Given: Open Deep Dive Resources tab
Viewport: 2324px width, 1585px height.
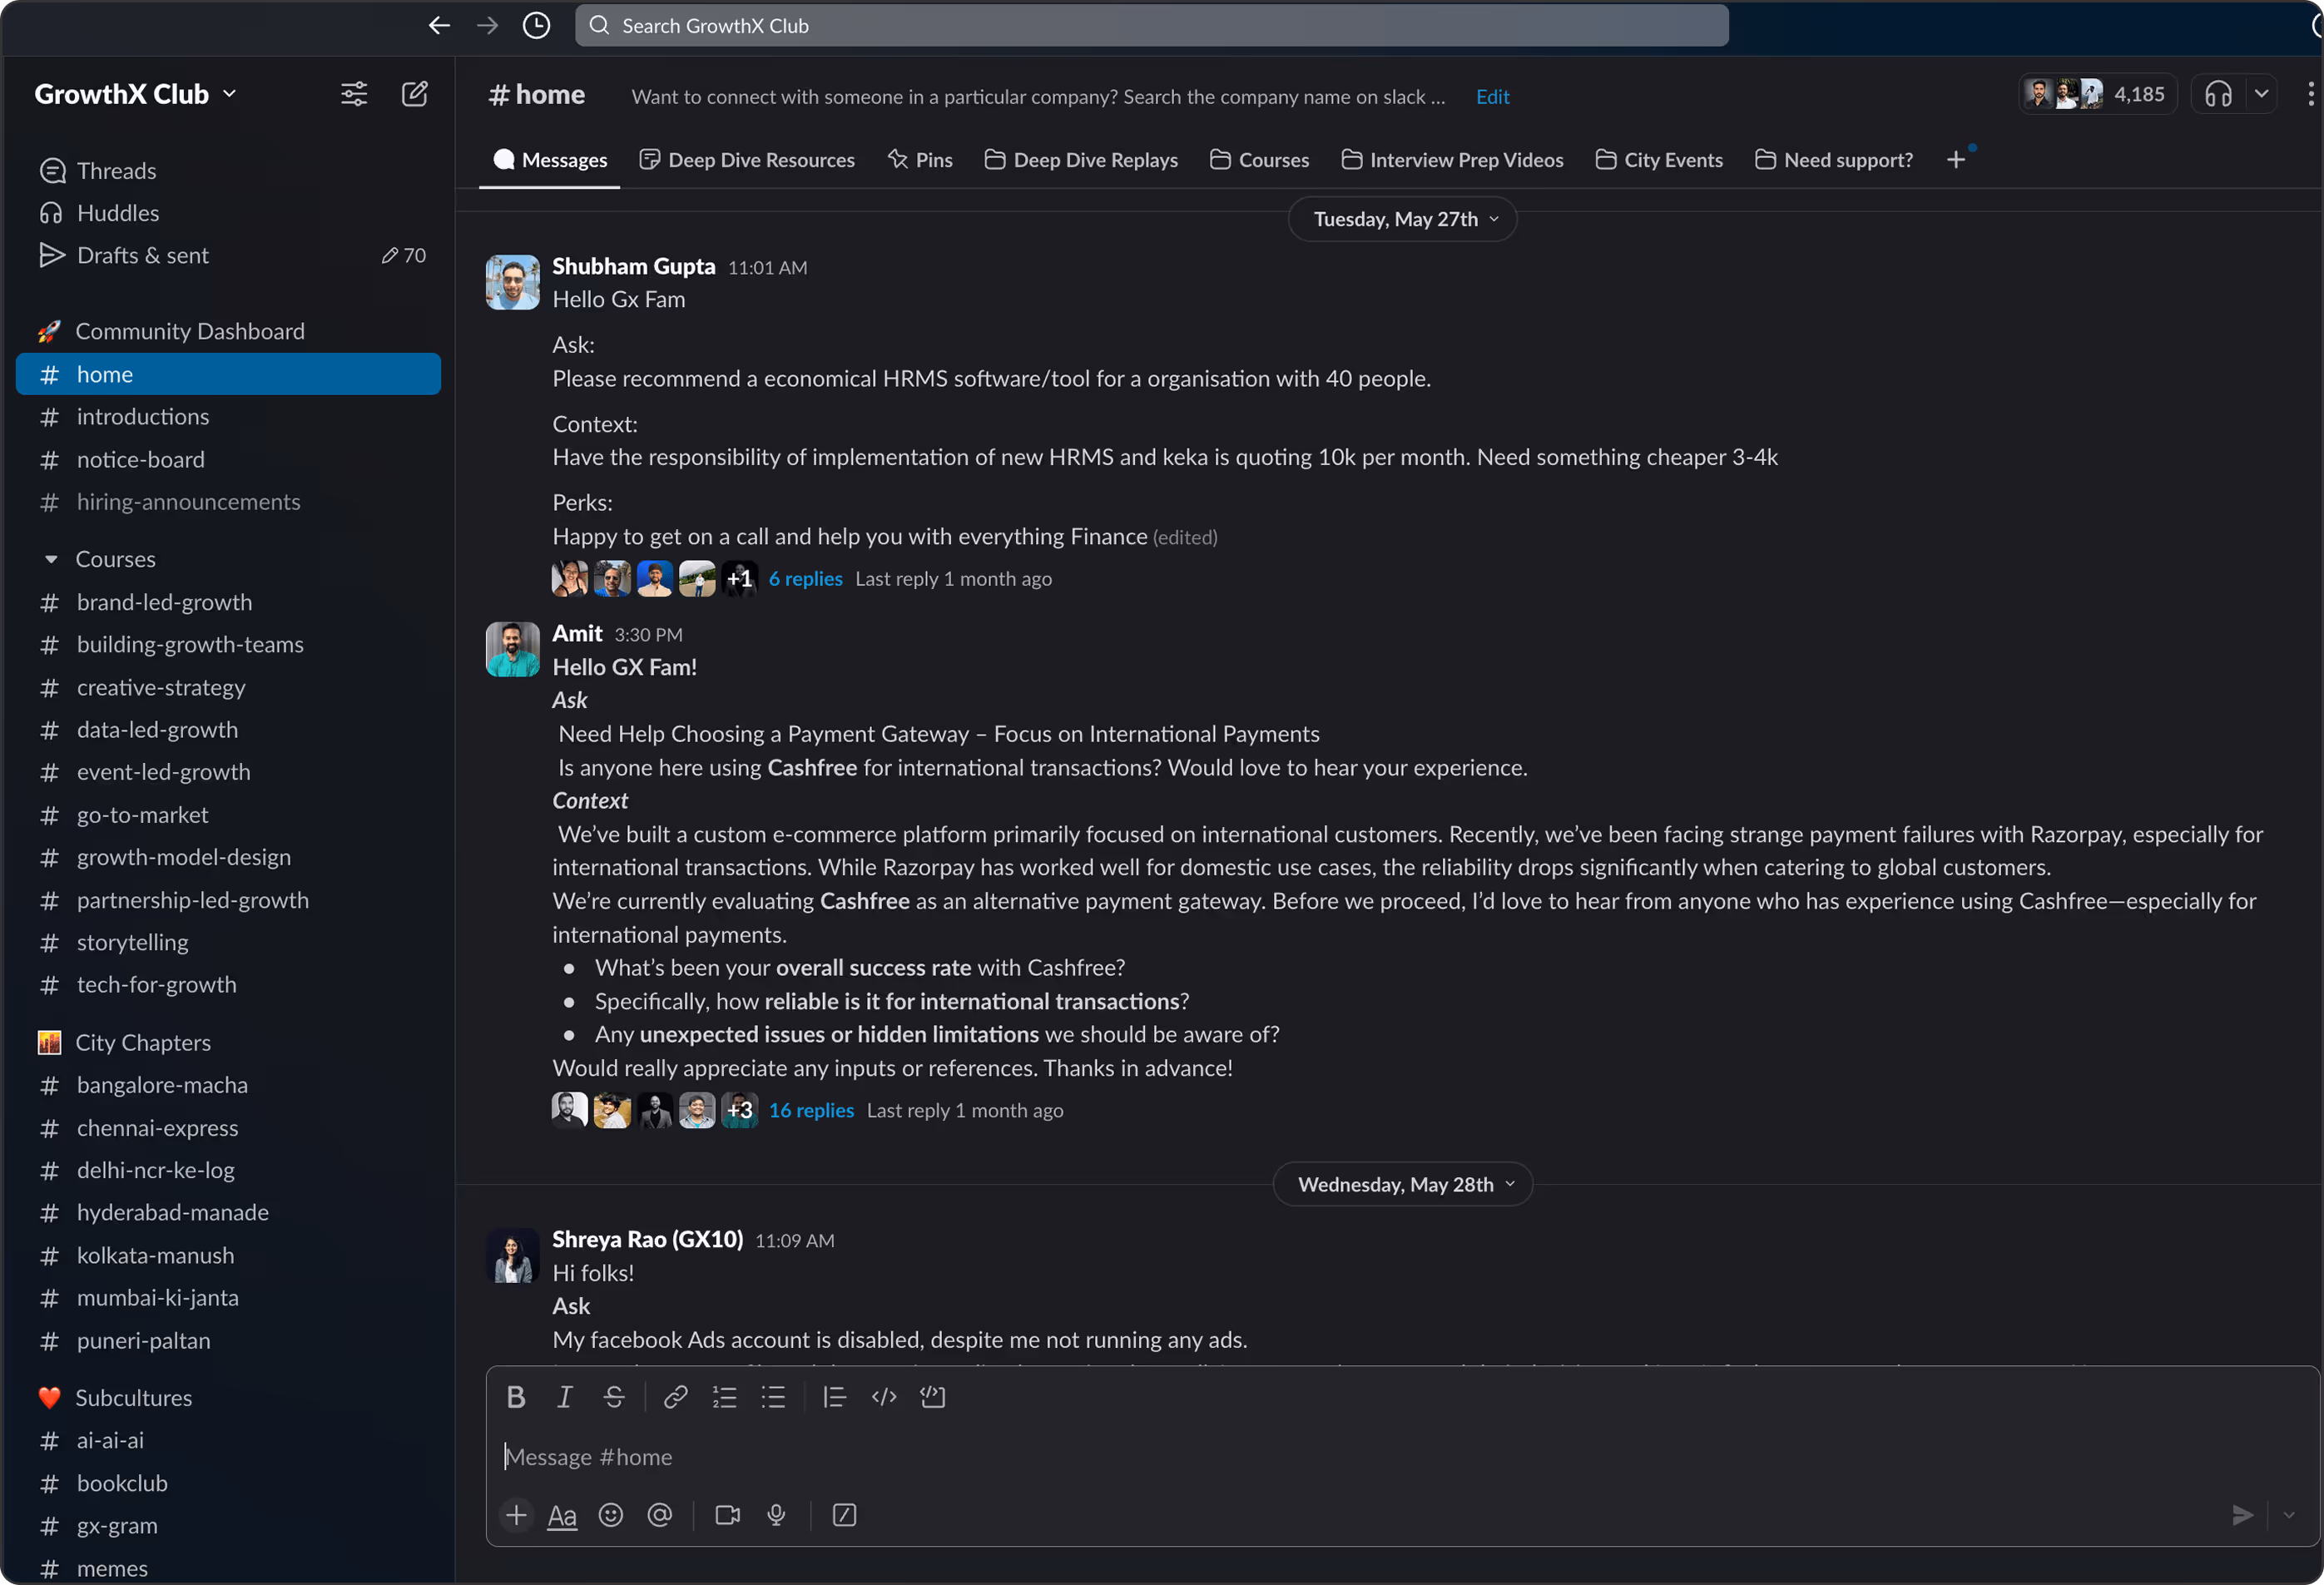Looking at the screenshot, I should [747, 160].
